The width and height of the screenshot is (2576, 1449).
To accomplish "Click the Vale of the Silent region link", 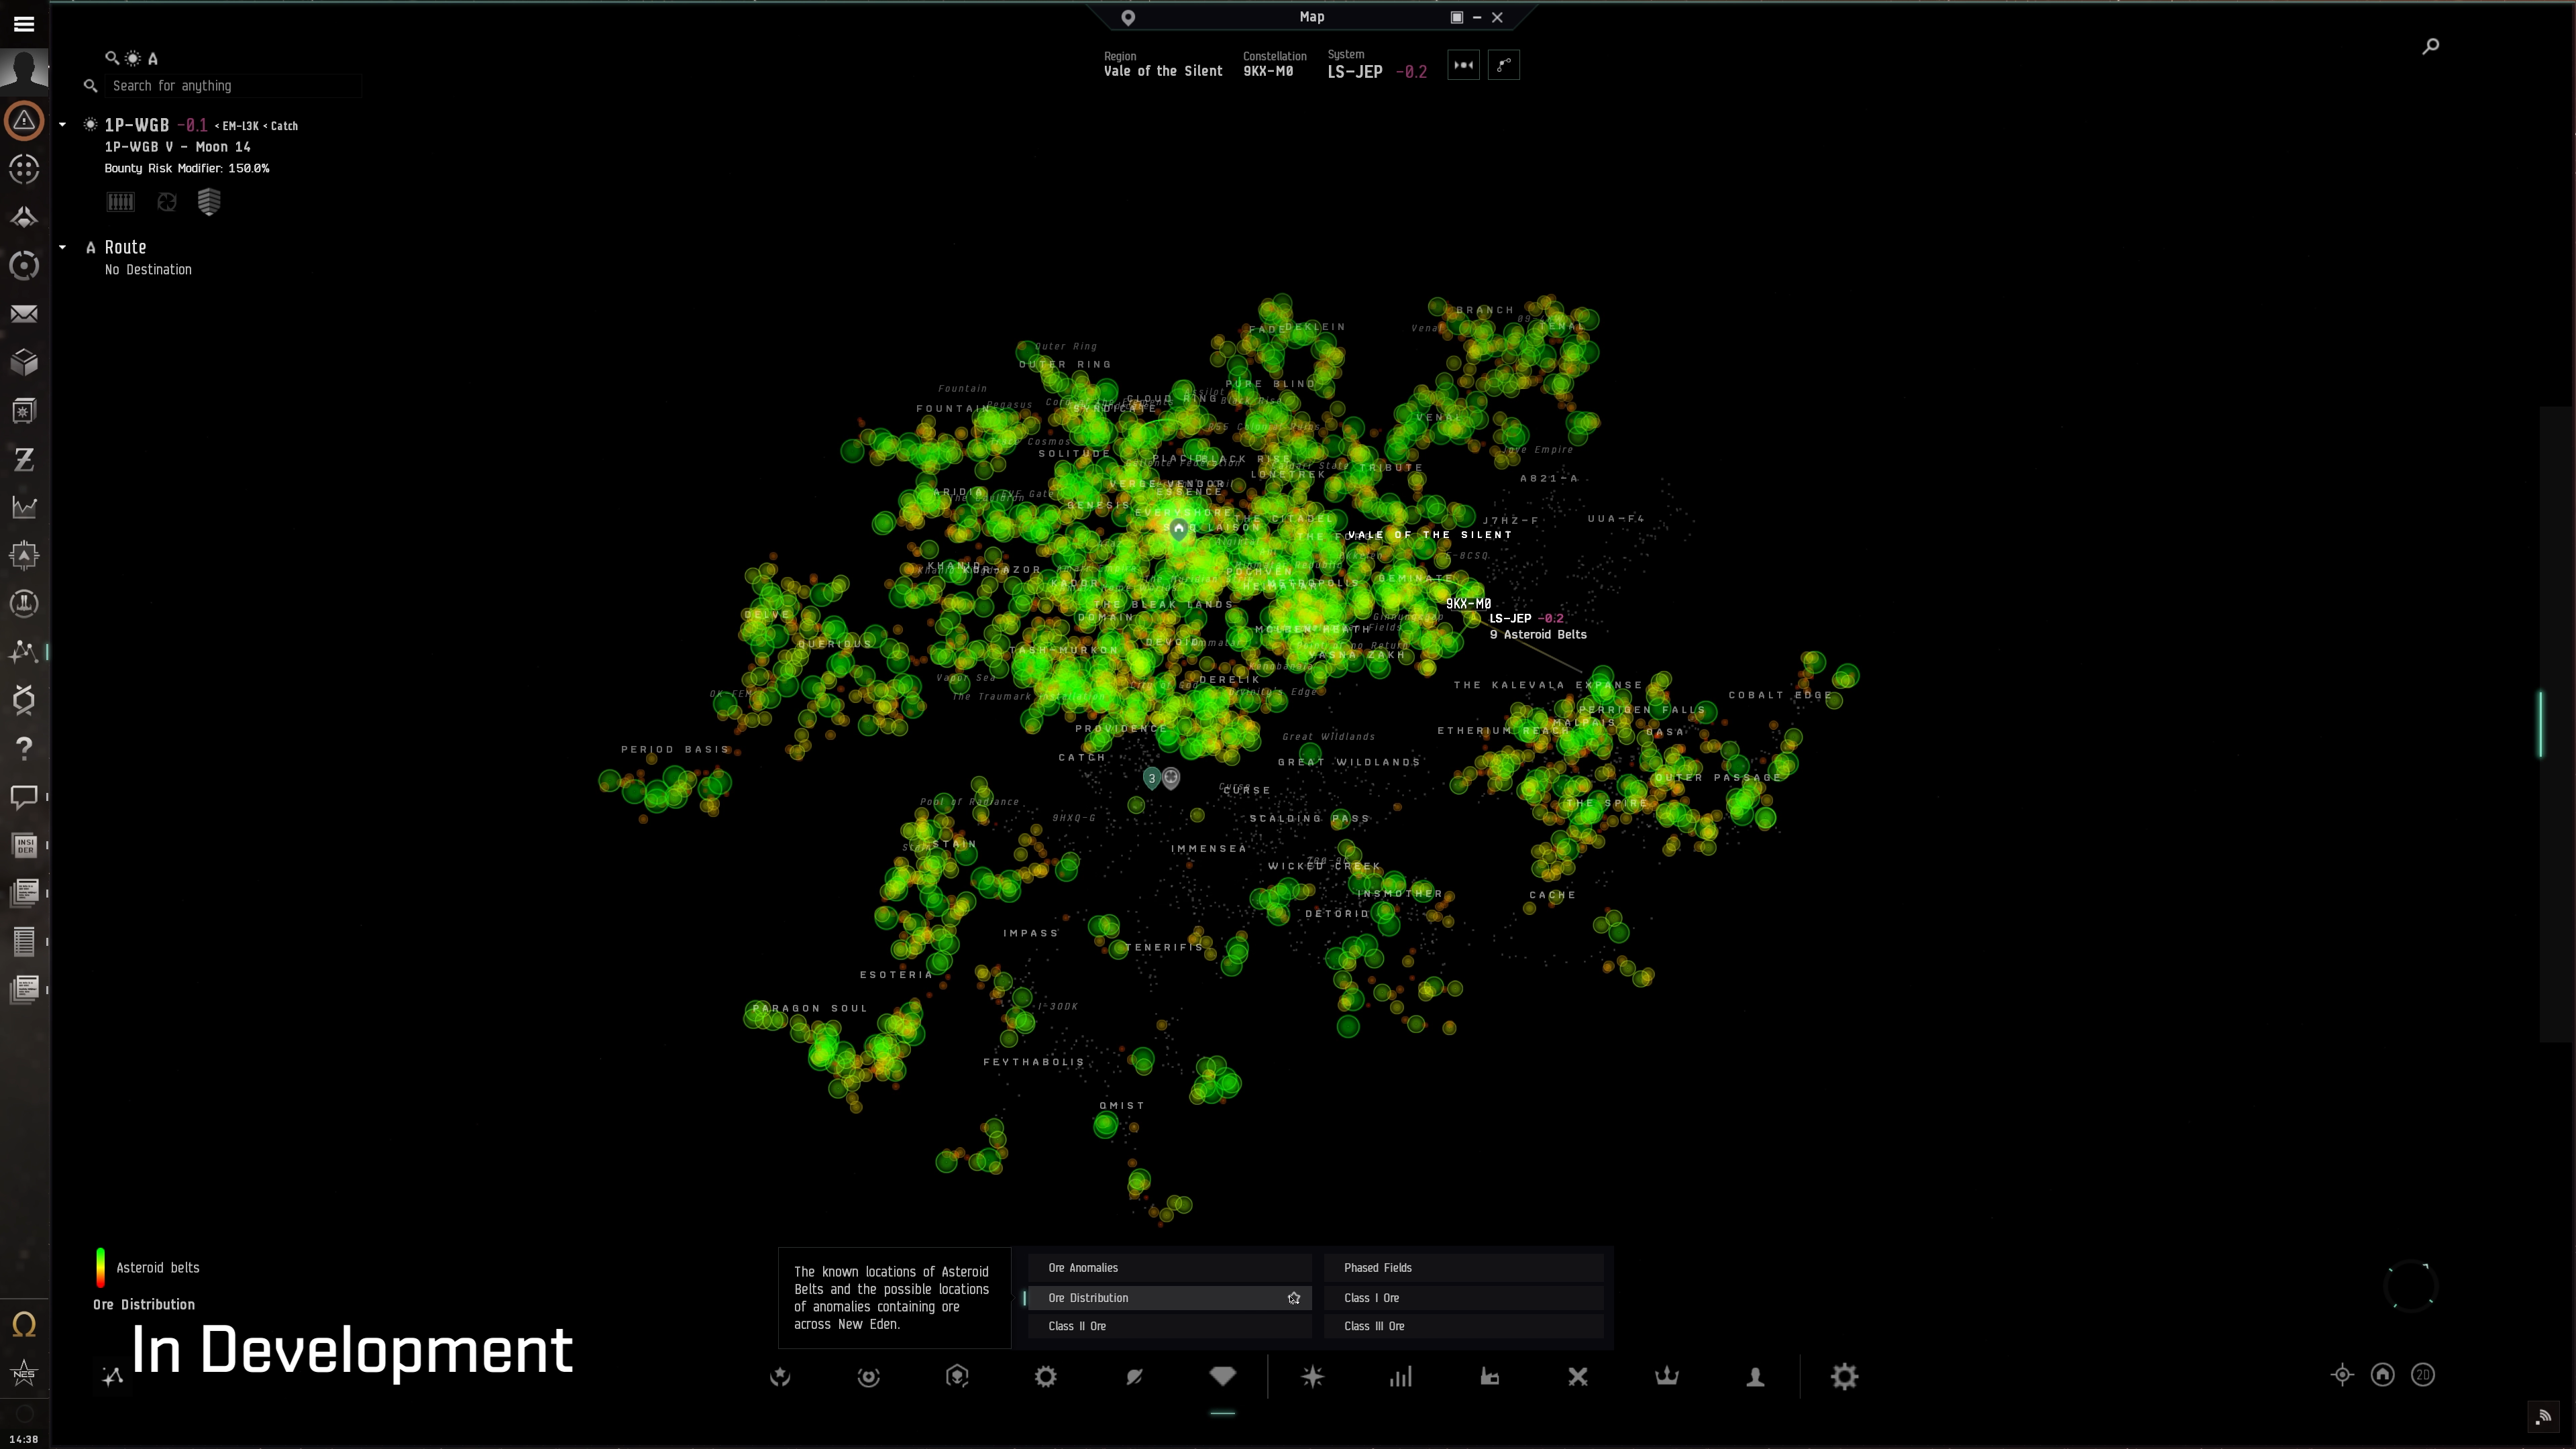I will [1162, 71].
